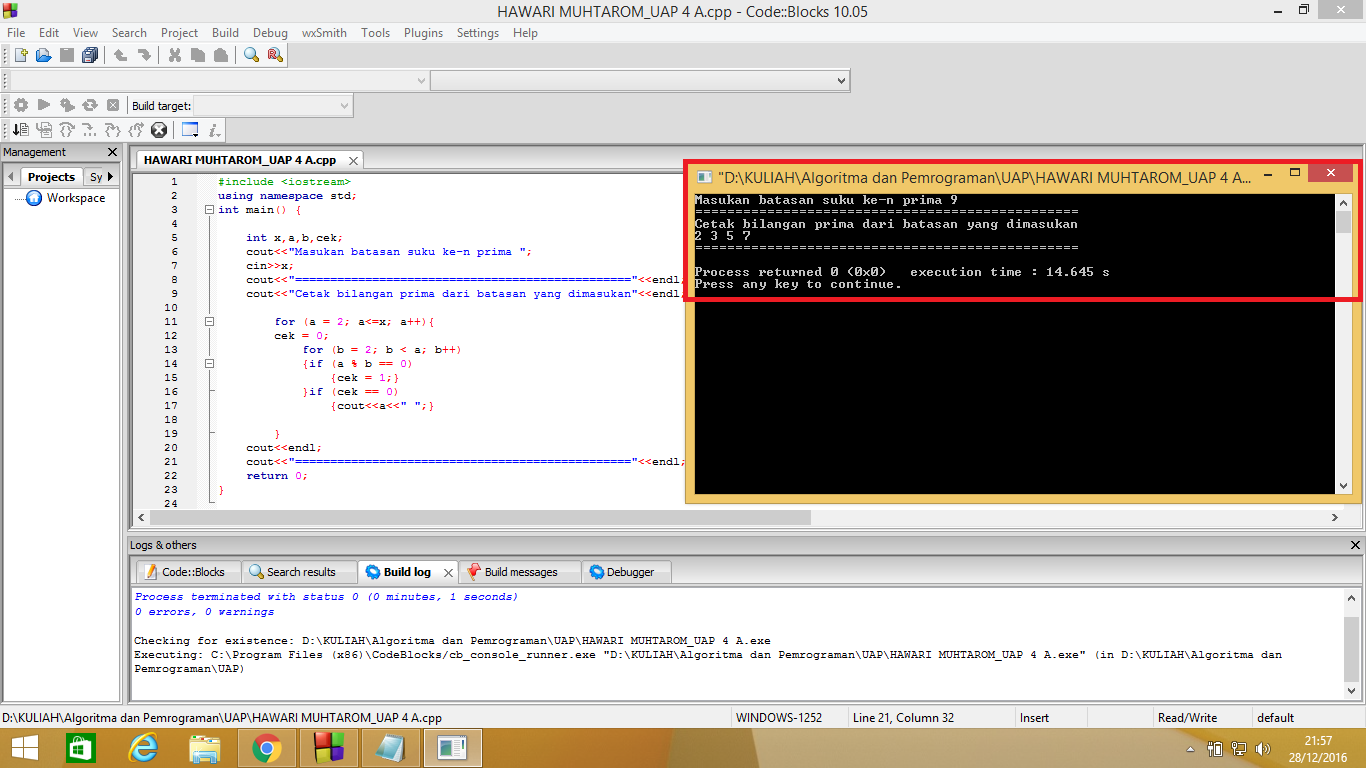Open the Search menu

click(x=129, y=33)
